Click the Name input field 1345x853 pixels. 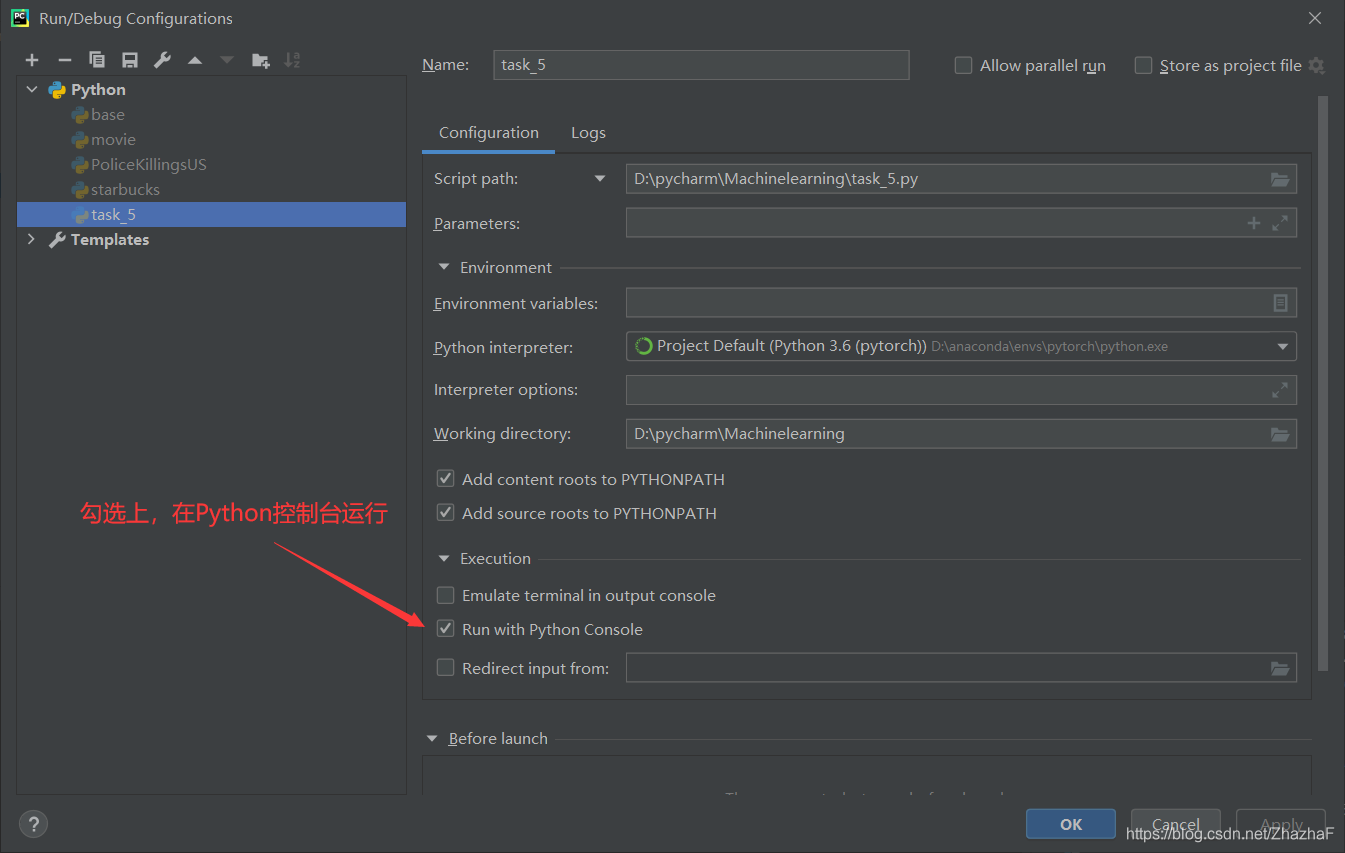pos(701,65)
